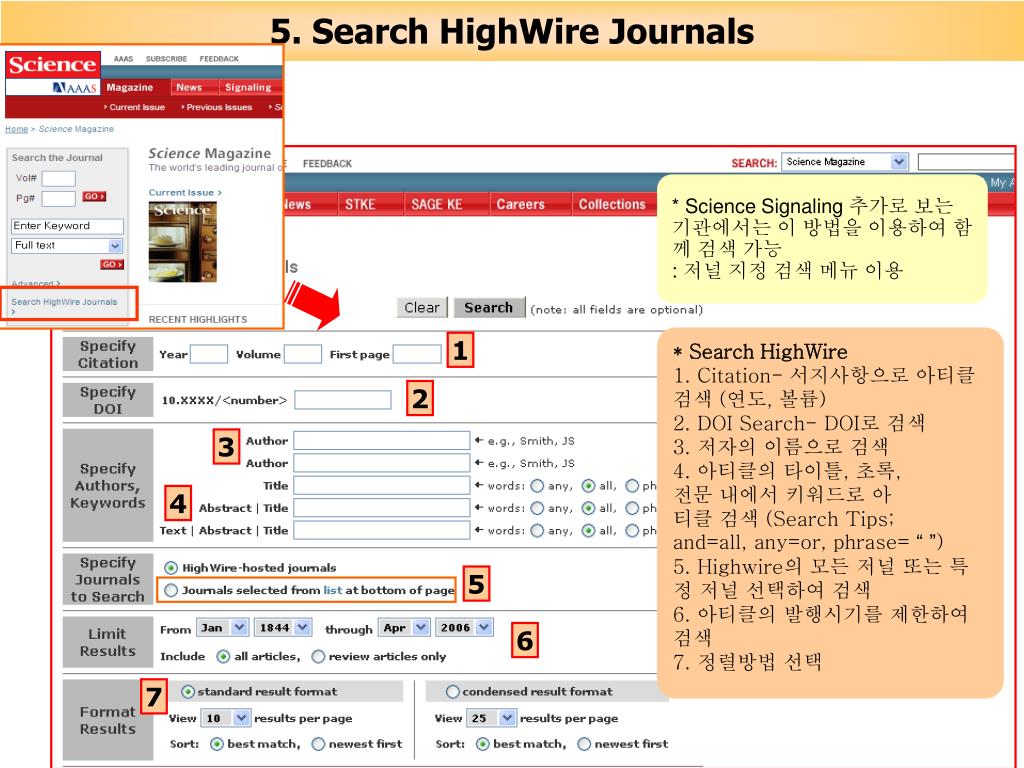Click the Science logo in the header
Image resolution: width=1024 pixels, height=768 pixels.
[x=53, y=65]
